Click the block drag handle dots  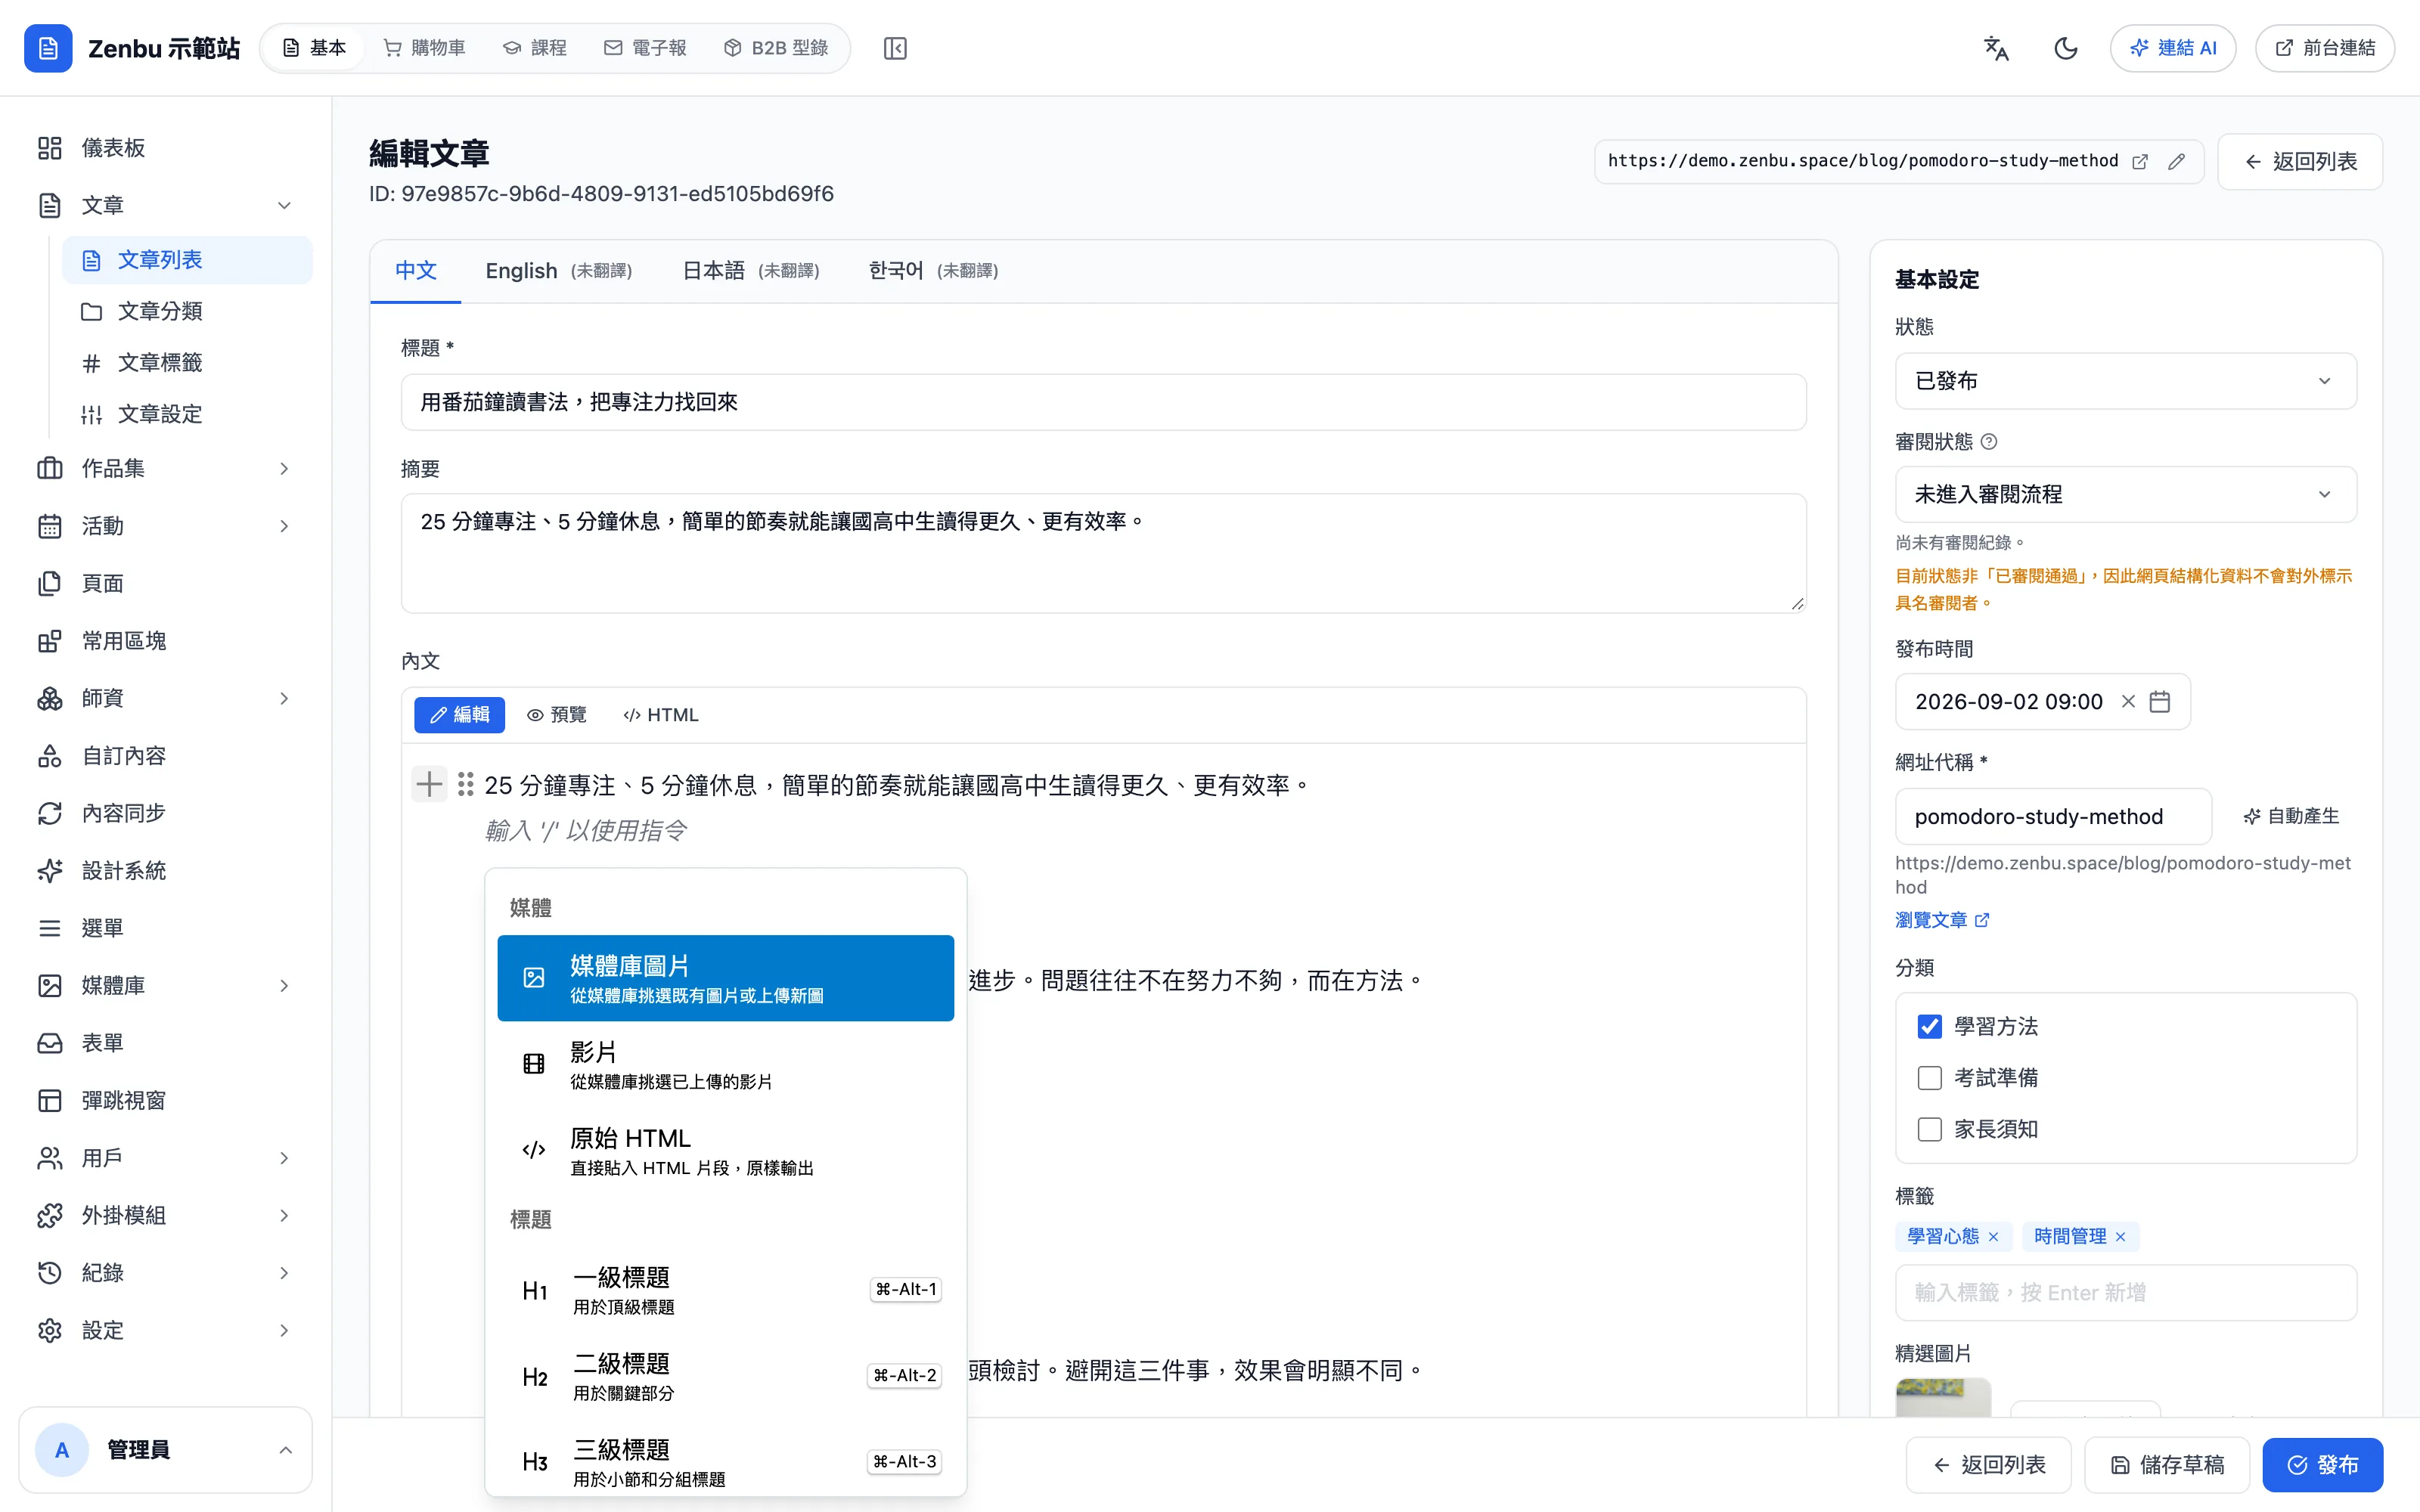[465, 785]
